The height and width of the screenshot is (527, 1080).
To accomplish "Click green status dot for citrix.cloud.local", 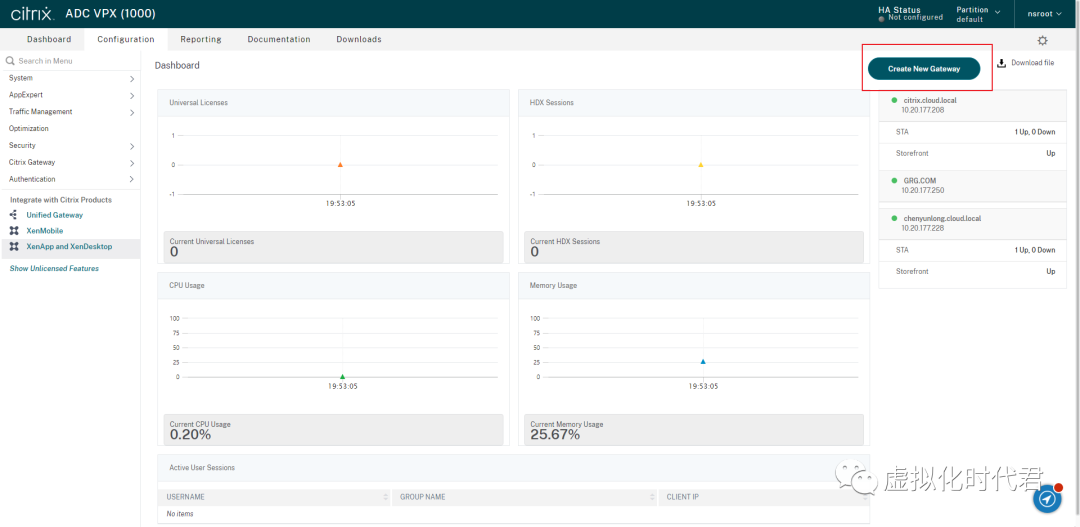I will tap(894, 100).
